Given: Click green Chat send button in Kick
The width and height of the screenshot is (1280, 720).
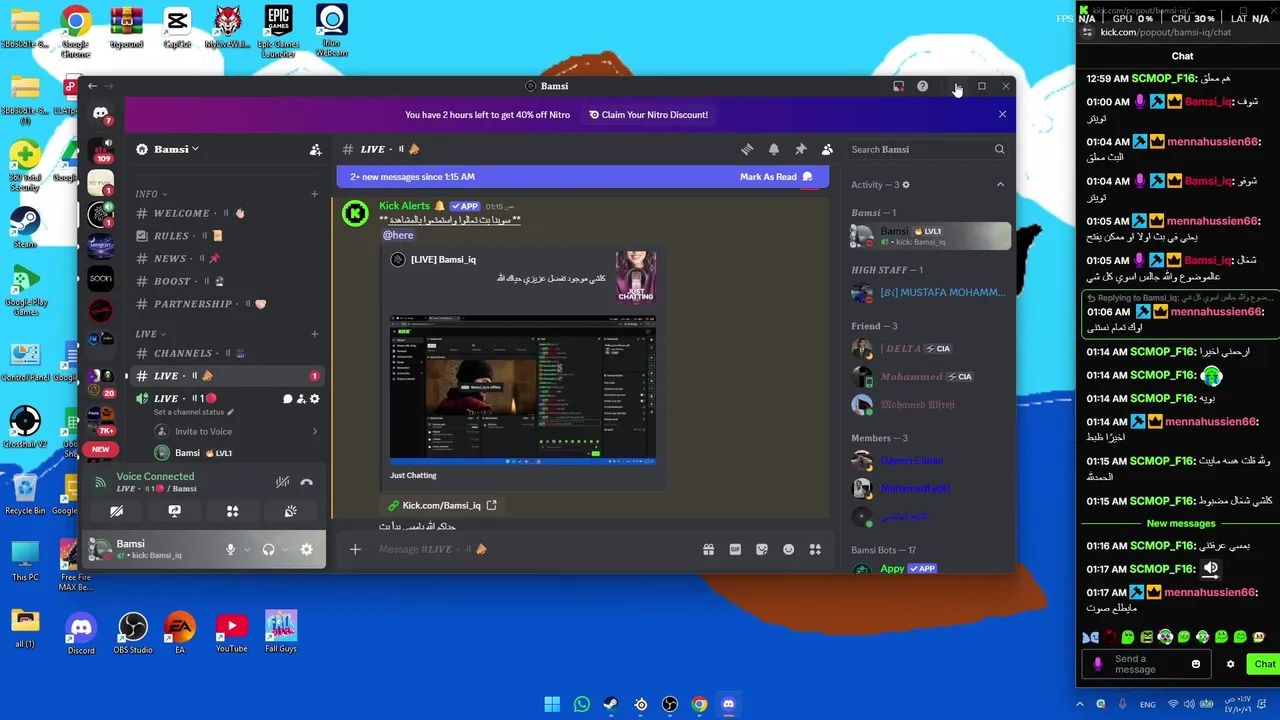Looking at the screenshot, I should click(x=1264, y=664).
